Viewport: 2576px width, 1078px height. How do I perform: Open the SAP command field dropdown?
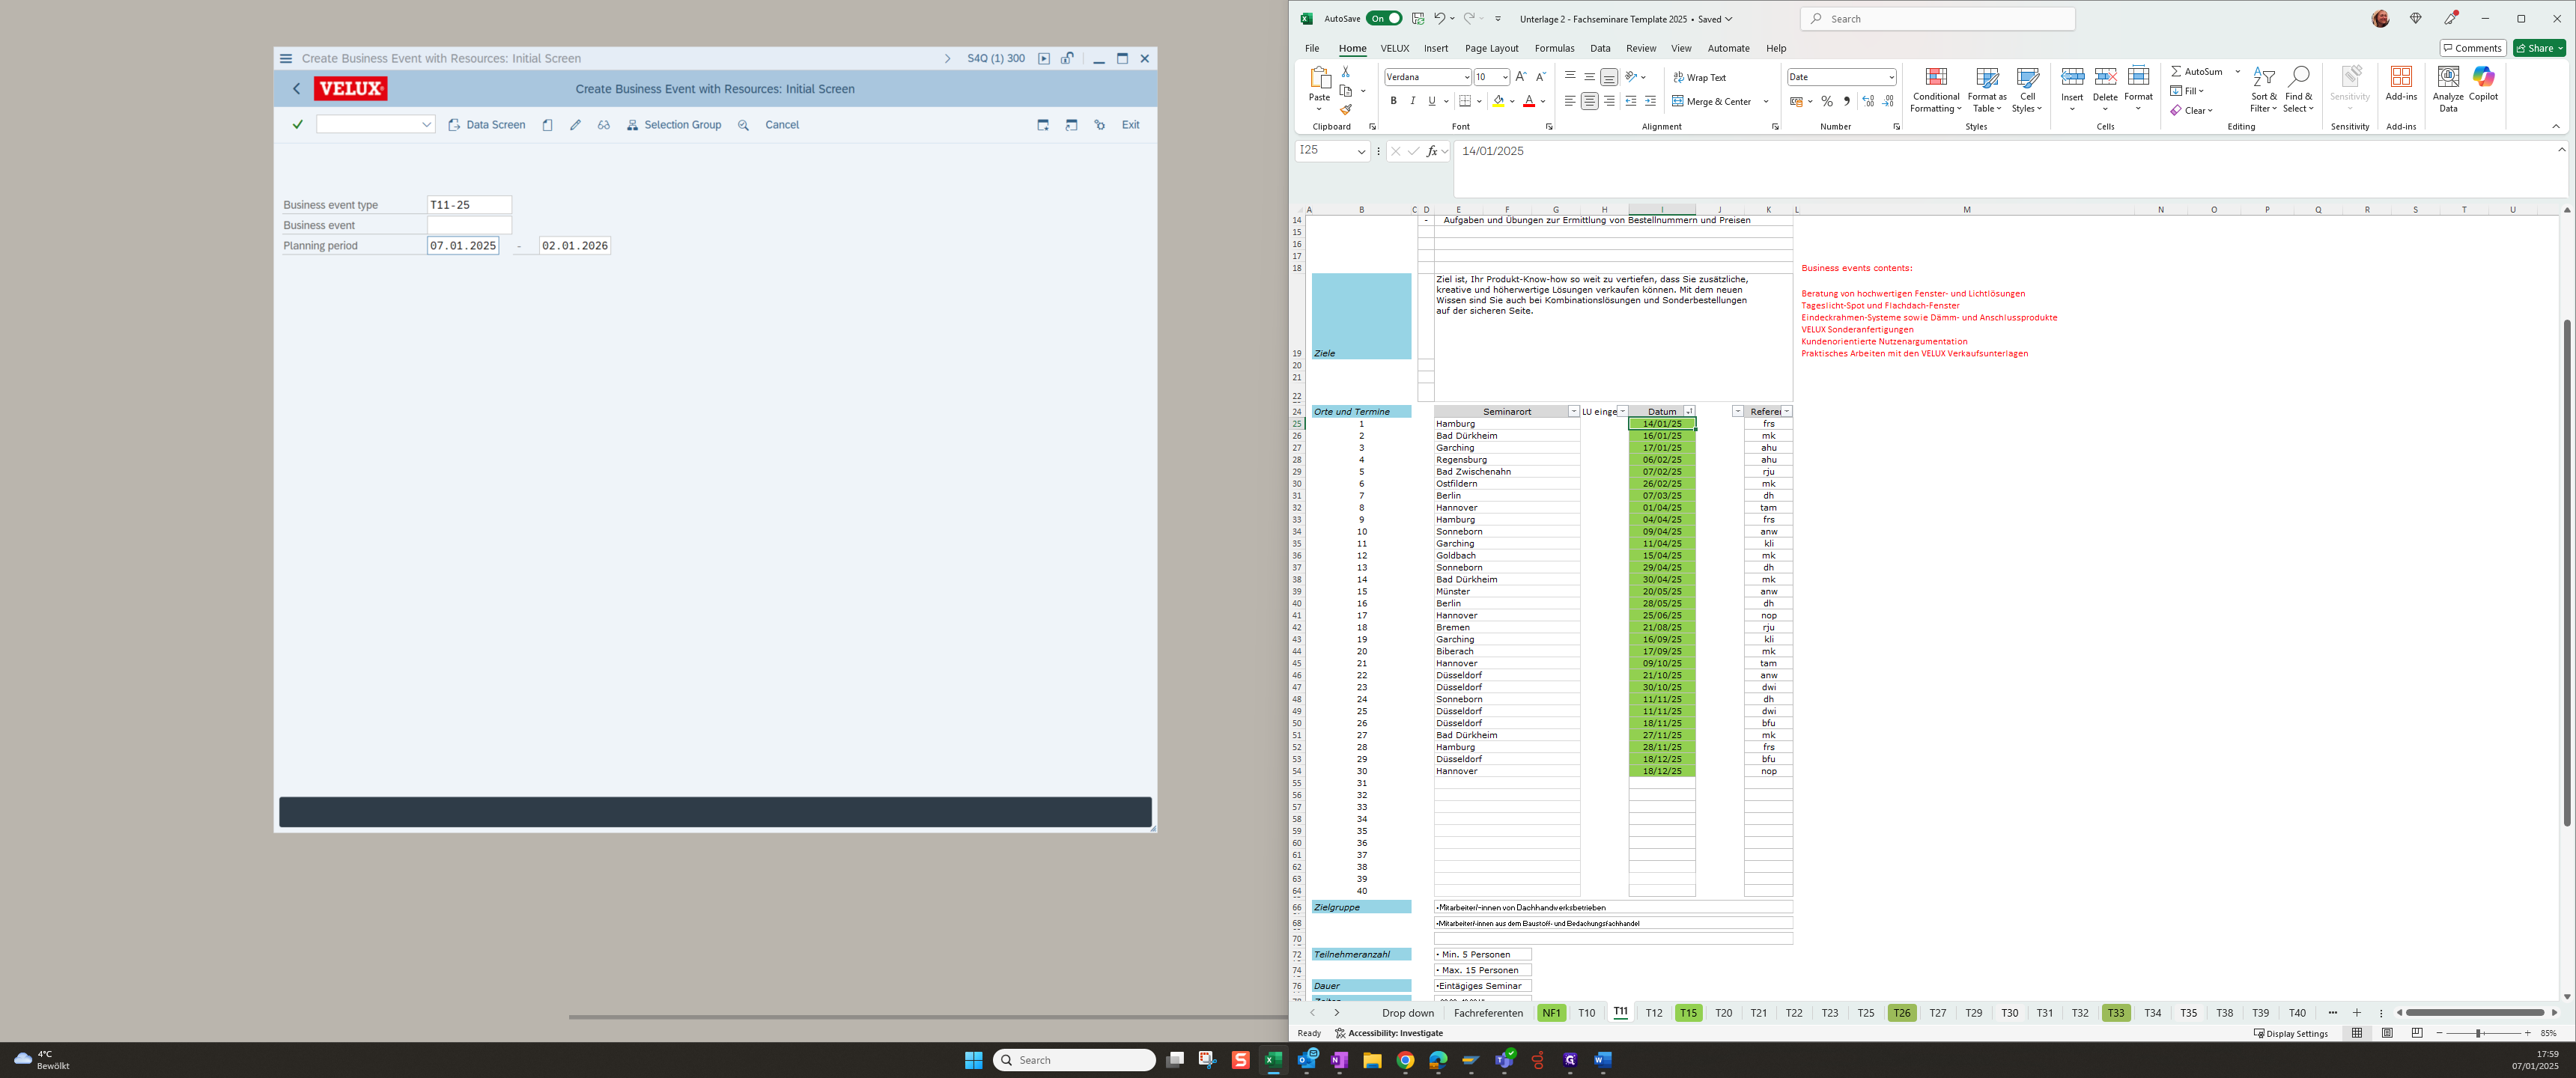[426, 125]
